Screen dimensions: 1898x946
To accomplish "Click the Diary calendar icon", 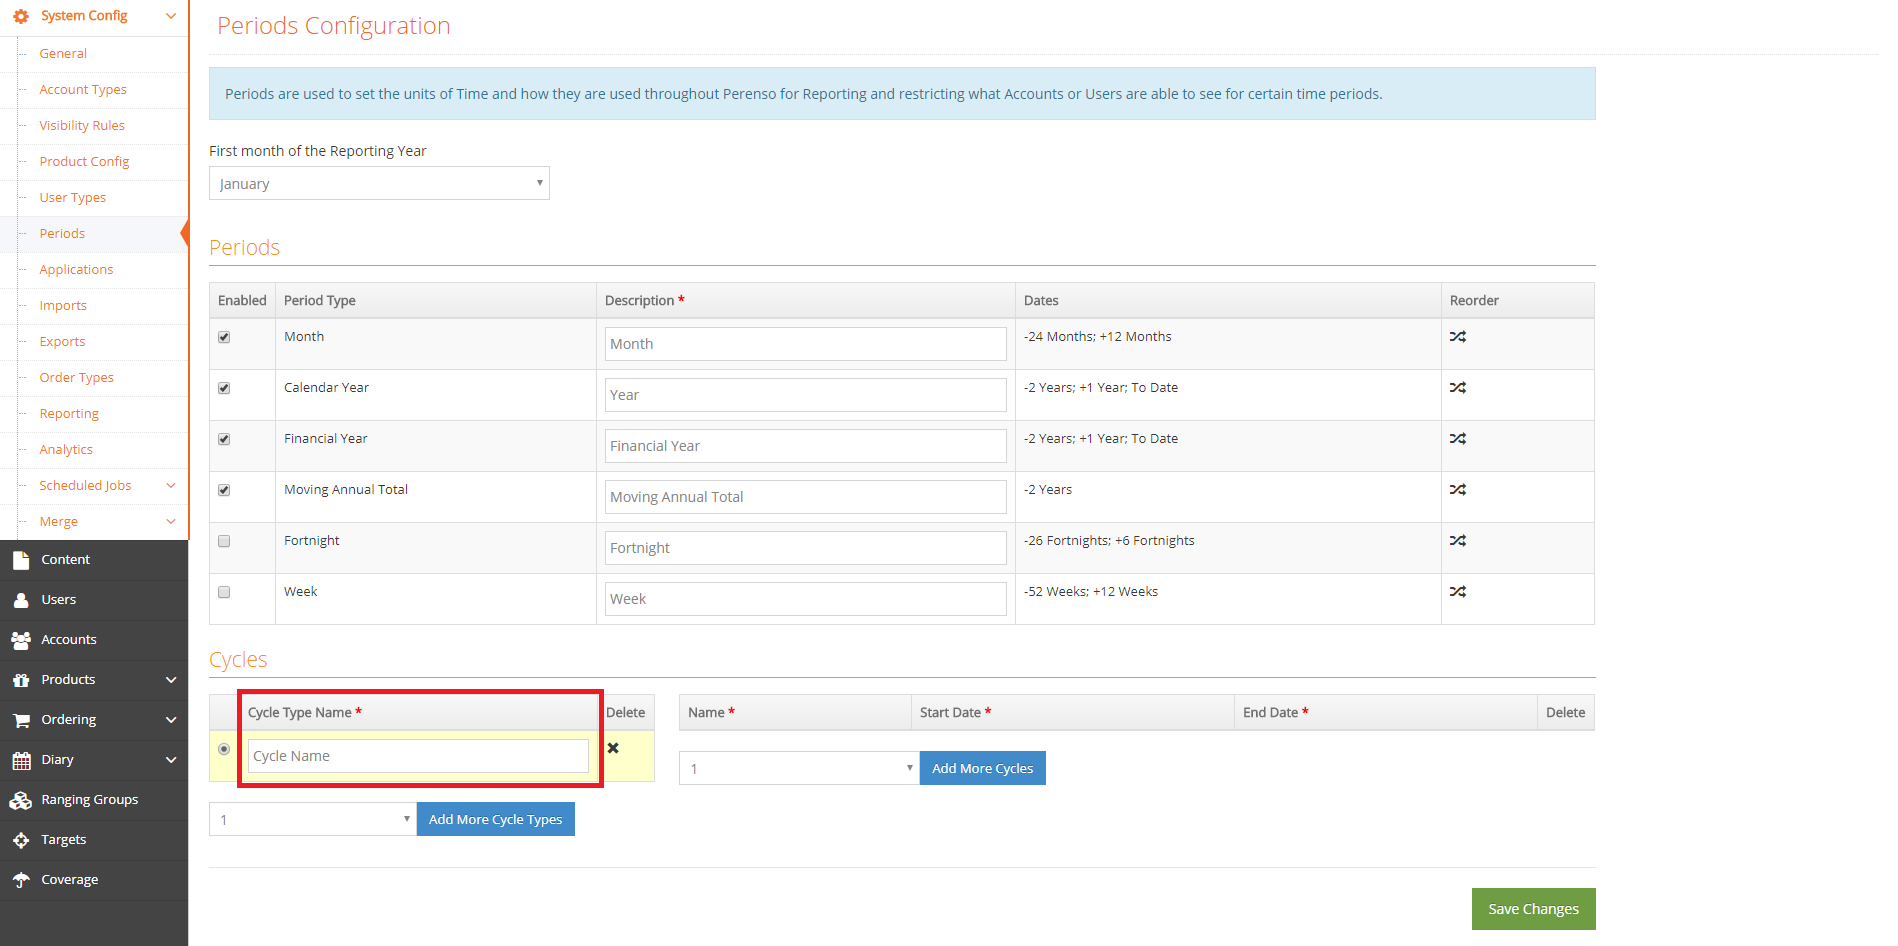I will pos(21,760).
